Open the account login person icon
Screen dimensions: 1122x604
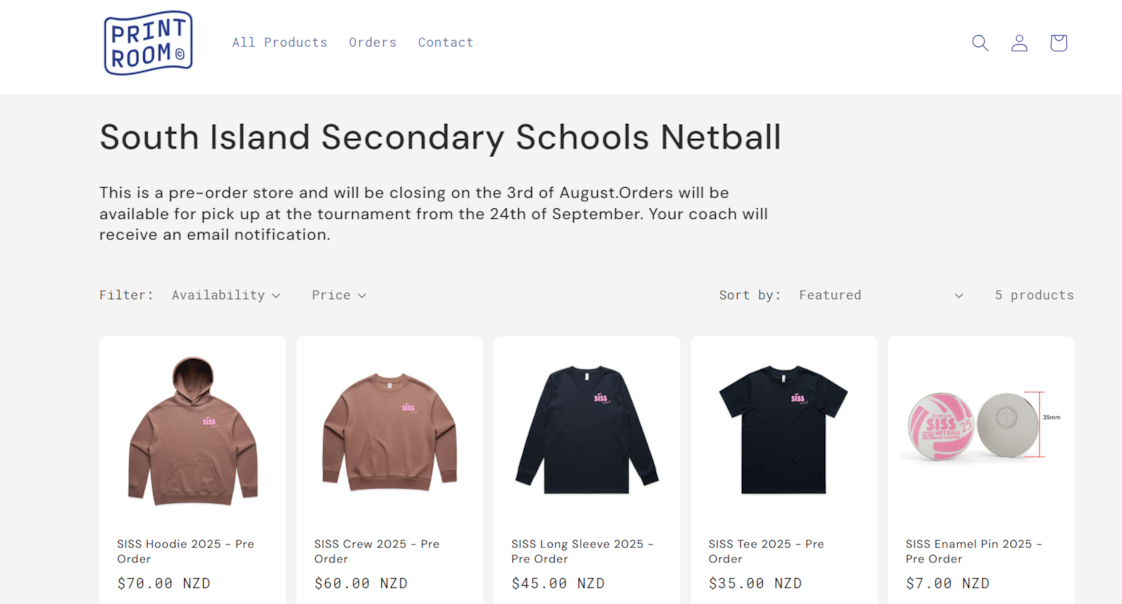[x=1019, y=43]
